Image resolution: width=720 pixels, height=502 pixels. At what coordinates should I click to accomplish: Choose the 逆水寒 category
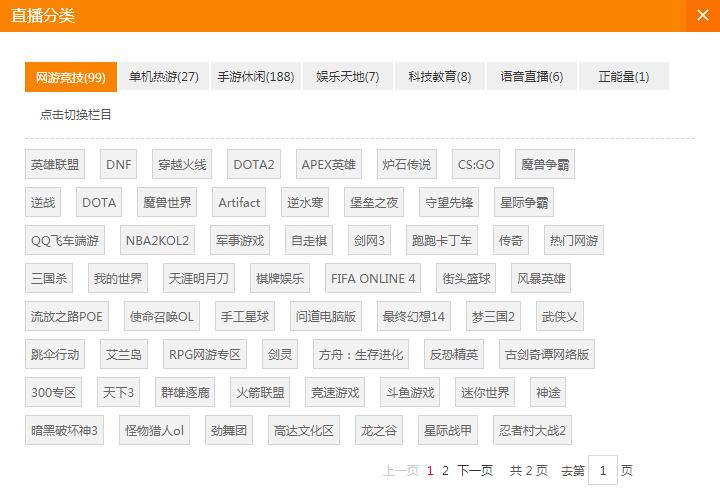[305, 202]
